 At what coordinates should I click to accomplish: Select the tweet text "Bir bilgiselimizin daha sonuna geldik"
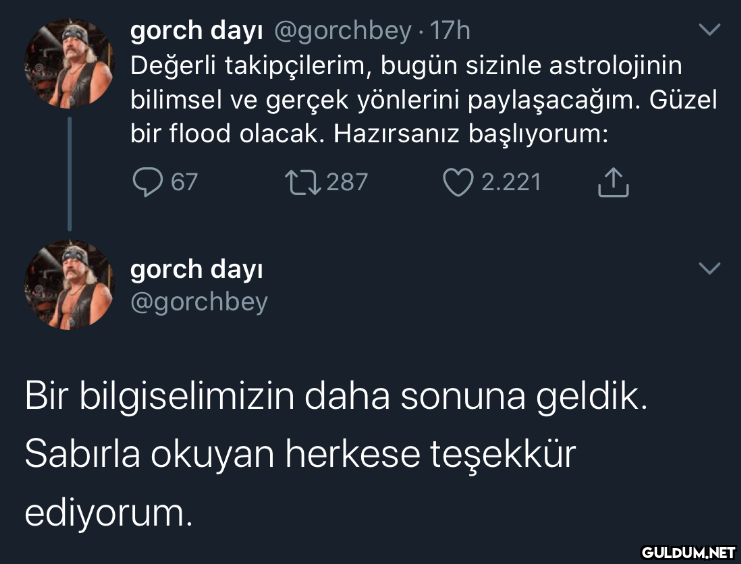coord(336,397)
